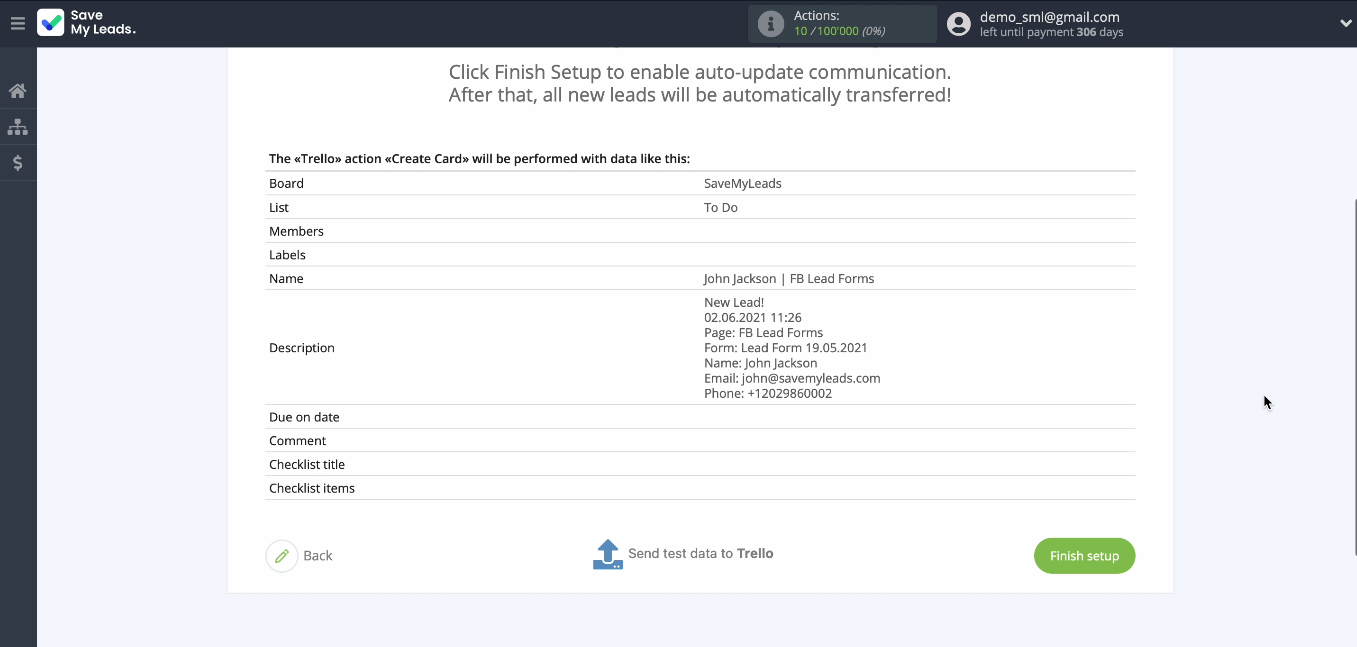The height and width of the screenshot is (647, 1357).
Task: Click 'New Lead!' description line
Action: [x=734, y=302]
